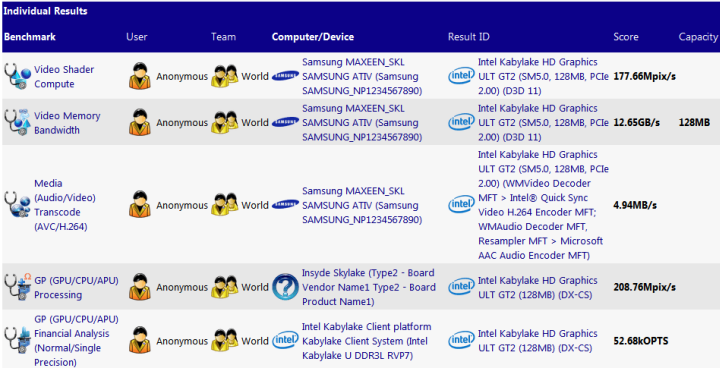Screen dimensions: 720x368
Task: Click the Individual Results heading
Action: click(45, 11)
